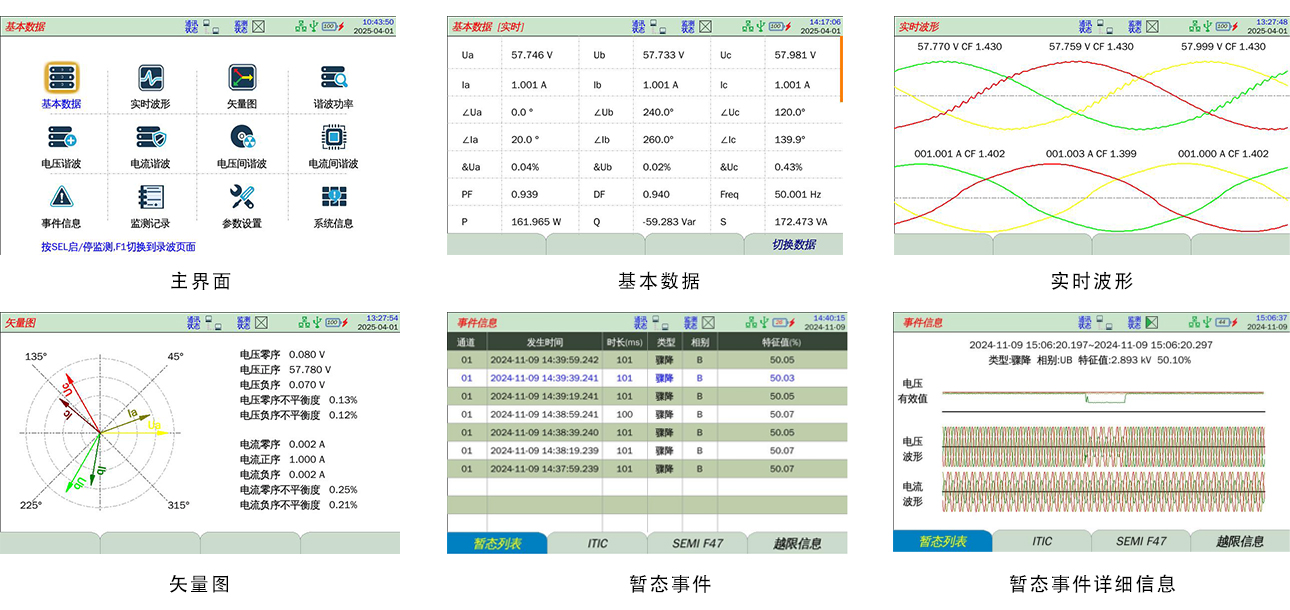Open 越限信息 tab on the event list screen

[797, 543]
